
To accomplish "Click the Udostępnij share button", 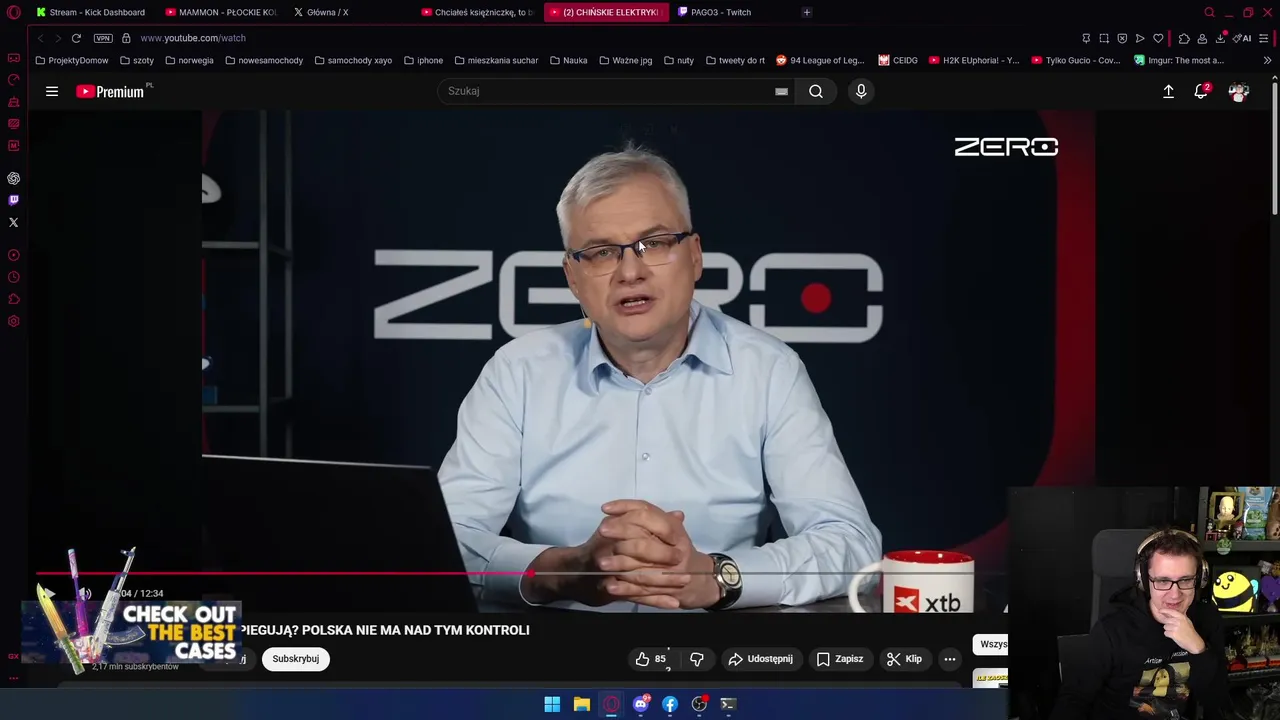I will pyautogui.click(x=760, y=659).
